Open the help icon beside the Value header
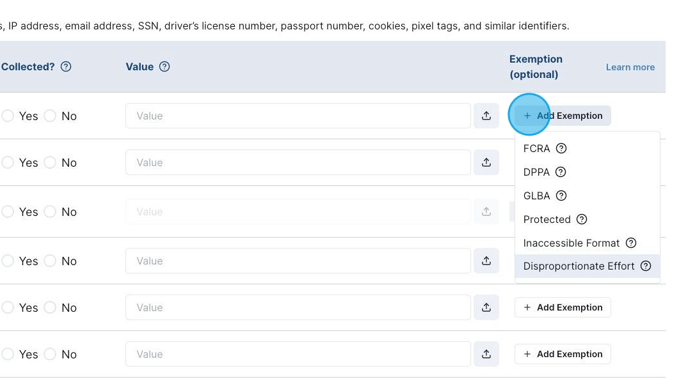 (165, 67)
